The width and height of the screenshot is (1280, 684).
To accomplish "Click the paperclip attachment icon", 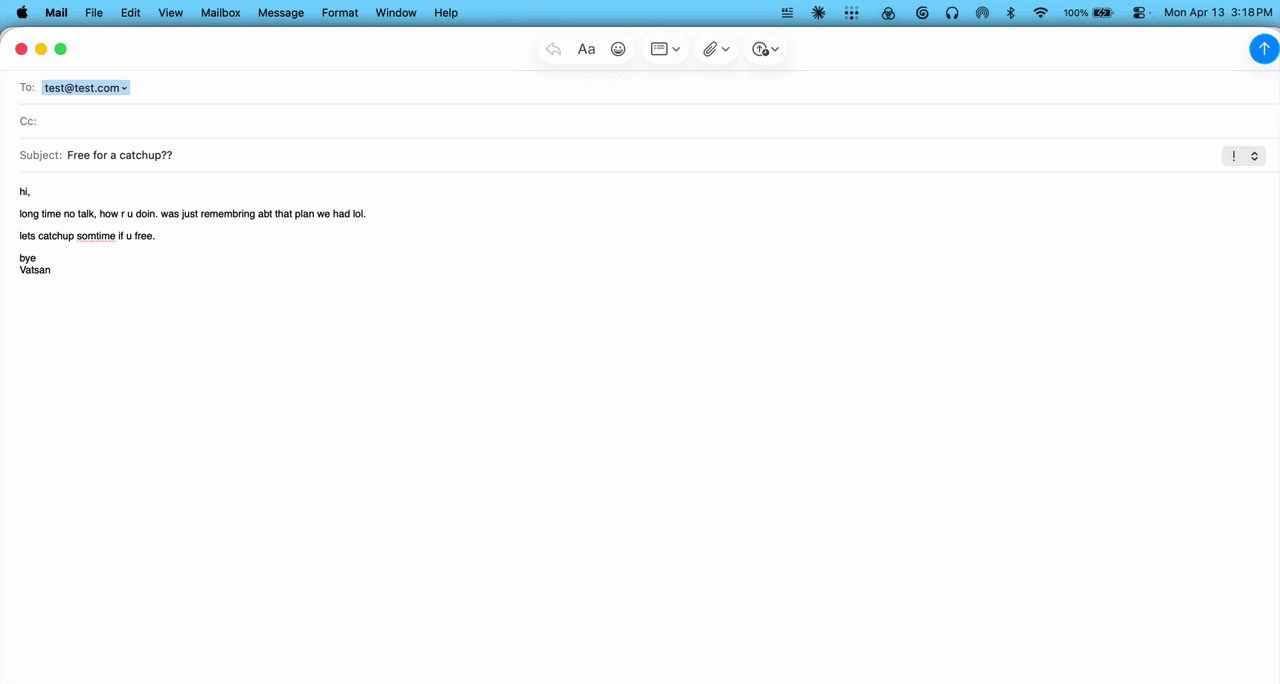I will [x=709, y=49].
